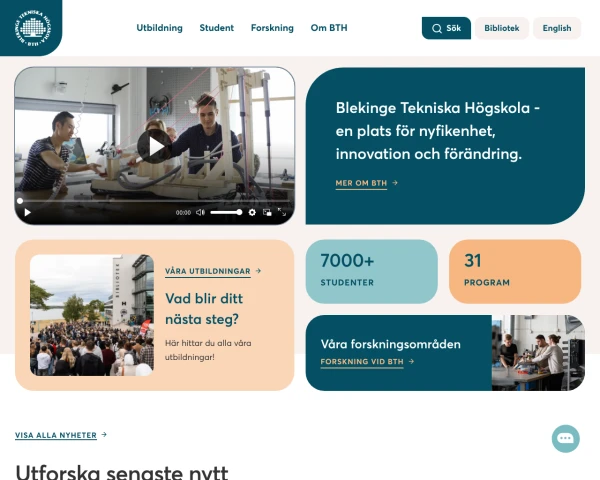Image resolution: width=600 pixels, height=480 pixels.
Task: Mute the video using speaker icon
Action: [x=200, y=212]
